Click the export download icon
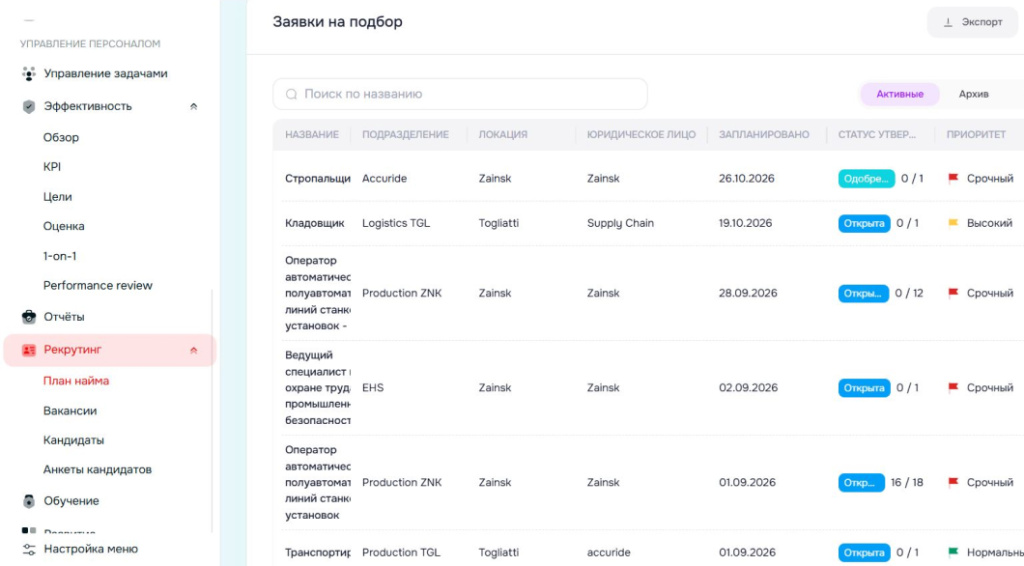The width and height of the screenshot is (1024, 566). tap(948, 22)
